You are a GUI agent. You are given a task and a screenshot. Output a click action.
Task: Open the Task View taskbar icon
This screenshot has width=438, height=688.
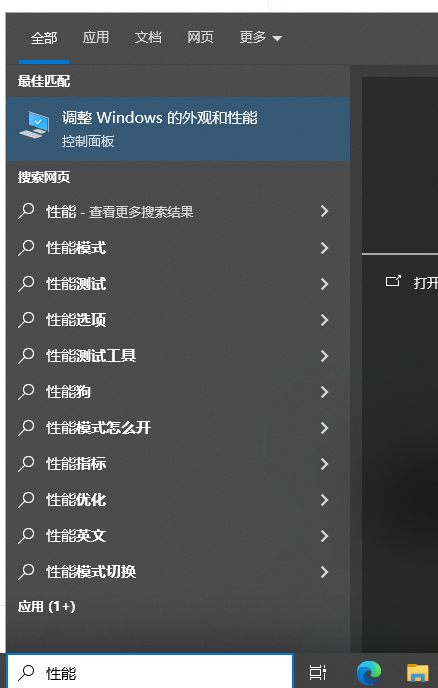click(x=318, y=672)
